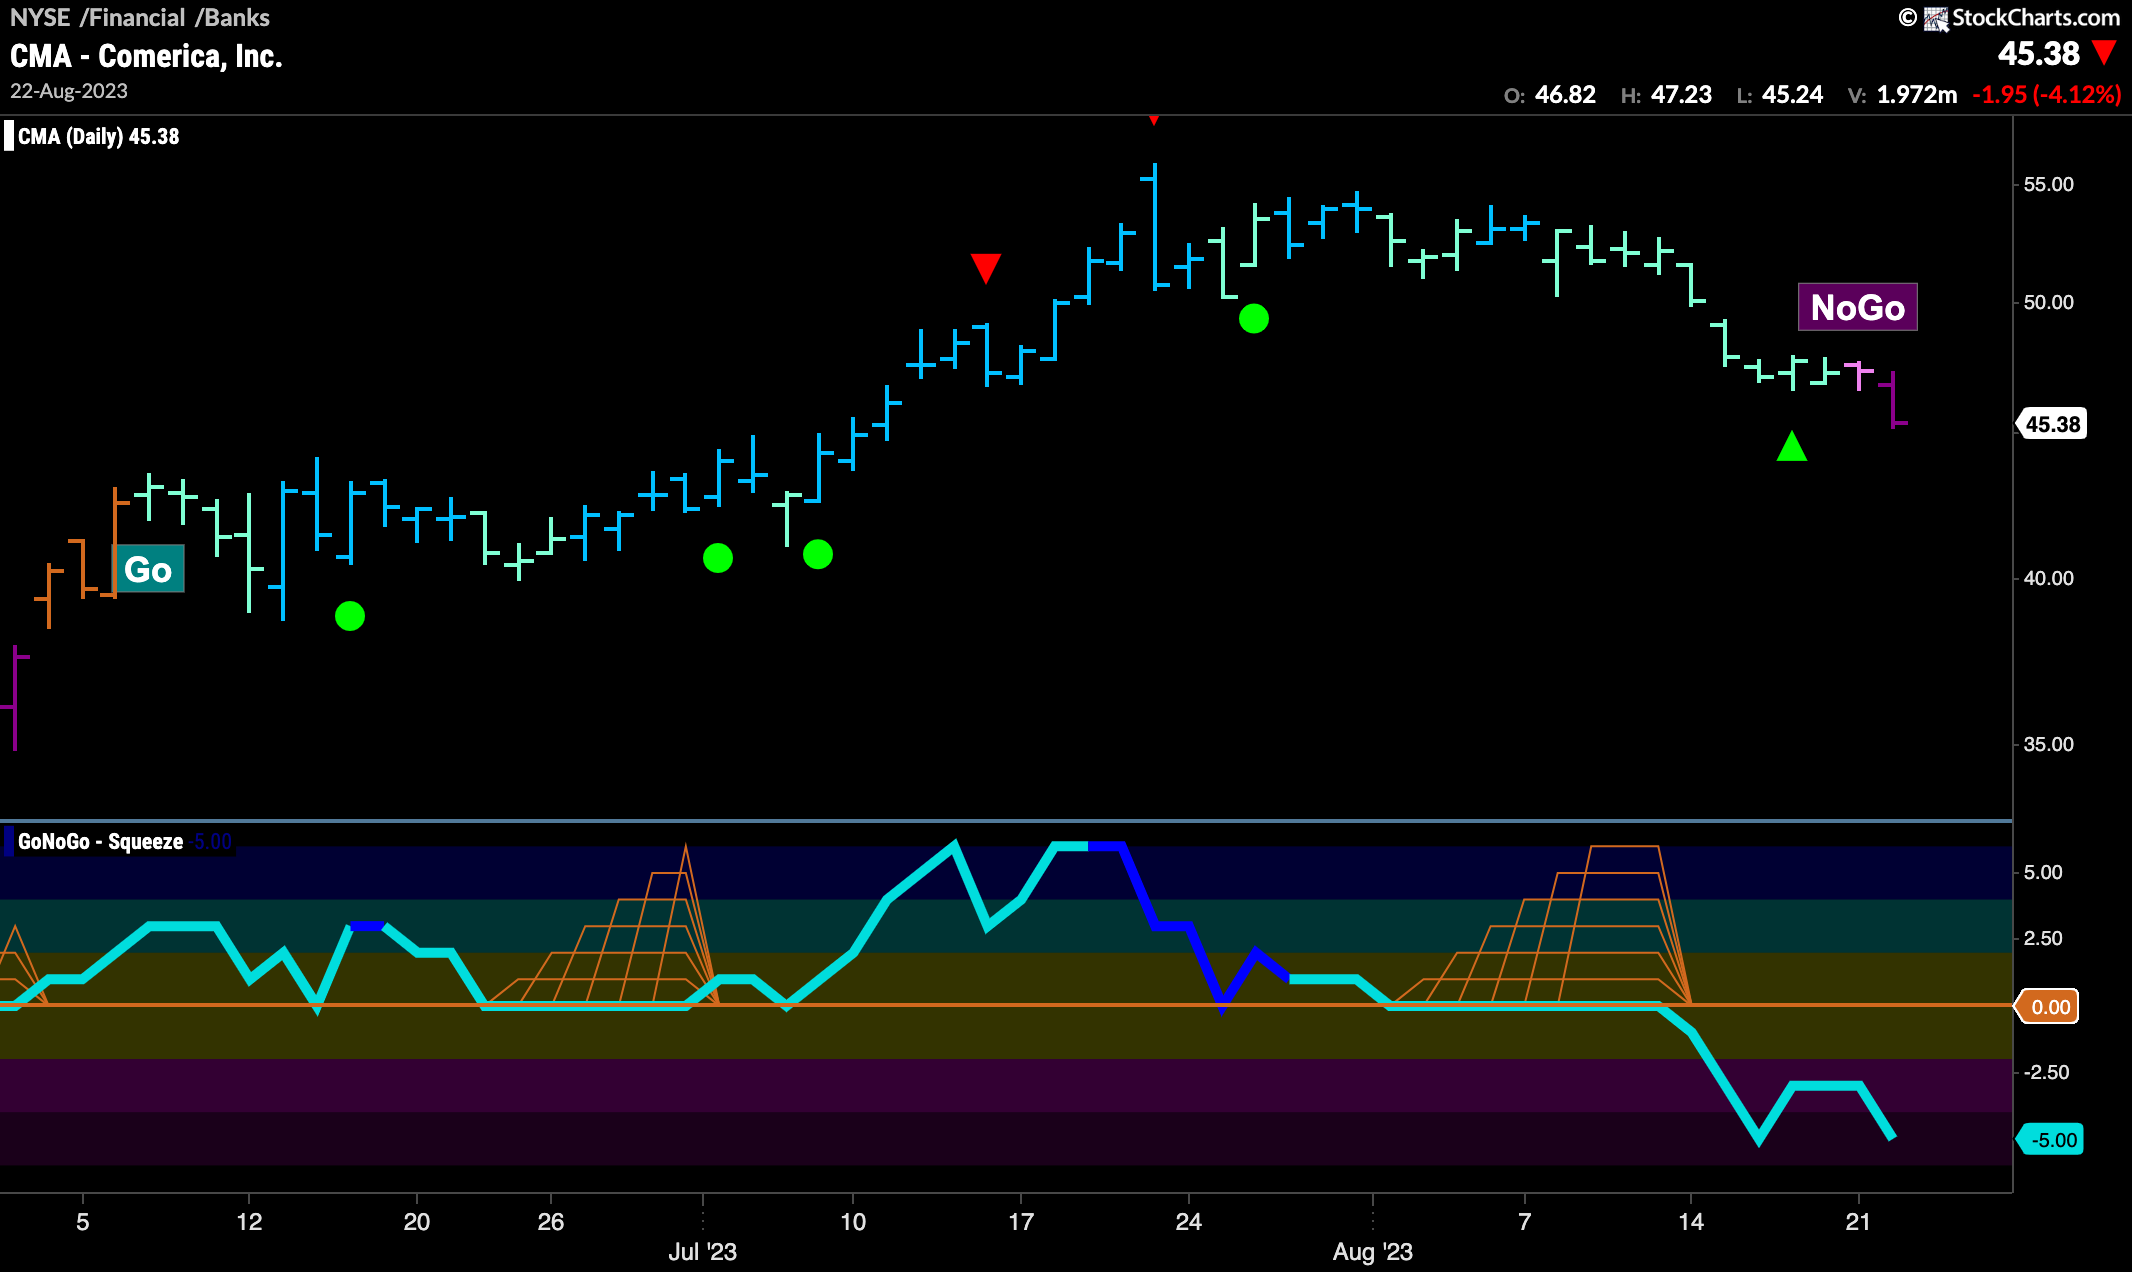
Task: Click the green circle marker near 3 July
Action: 718,558
